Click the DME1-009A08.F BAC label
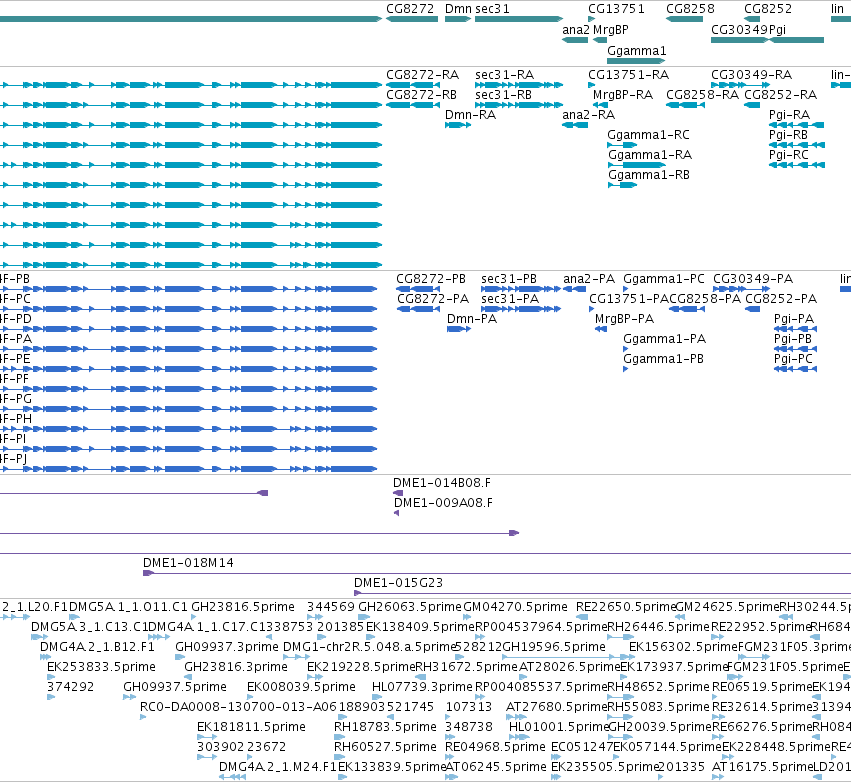This screenshot has height=782, width=851. (443, 503)
